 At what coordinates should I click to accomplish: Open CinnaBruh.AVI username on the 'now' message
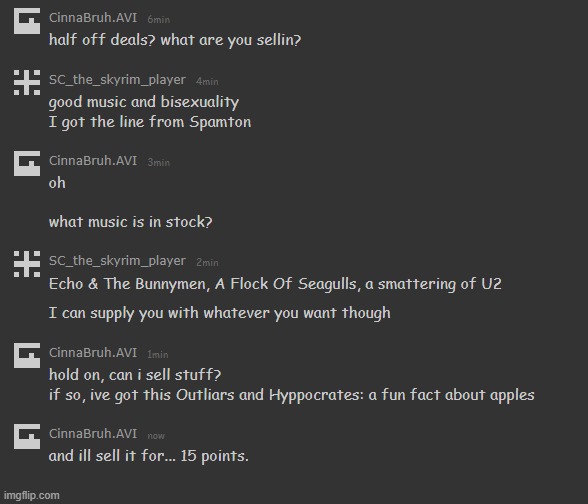pos(93,434)
